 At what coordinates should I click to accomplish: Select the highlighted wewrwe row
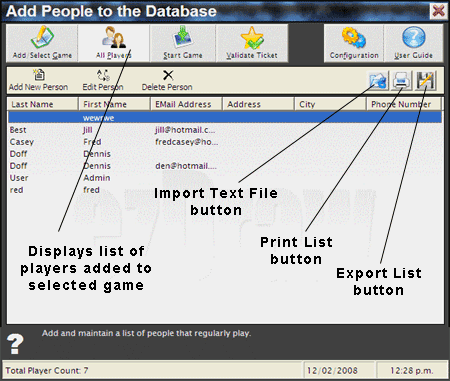pyautogui.click(x=225, y=118)
